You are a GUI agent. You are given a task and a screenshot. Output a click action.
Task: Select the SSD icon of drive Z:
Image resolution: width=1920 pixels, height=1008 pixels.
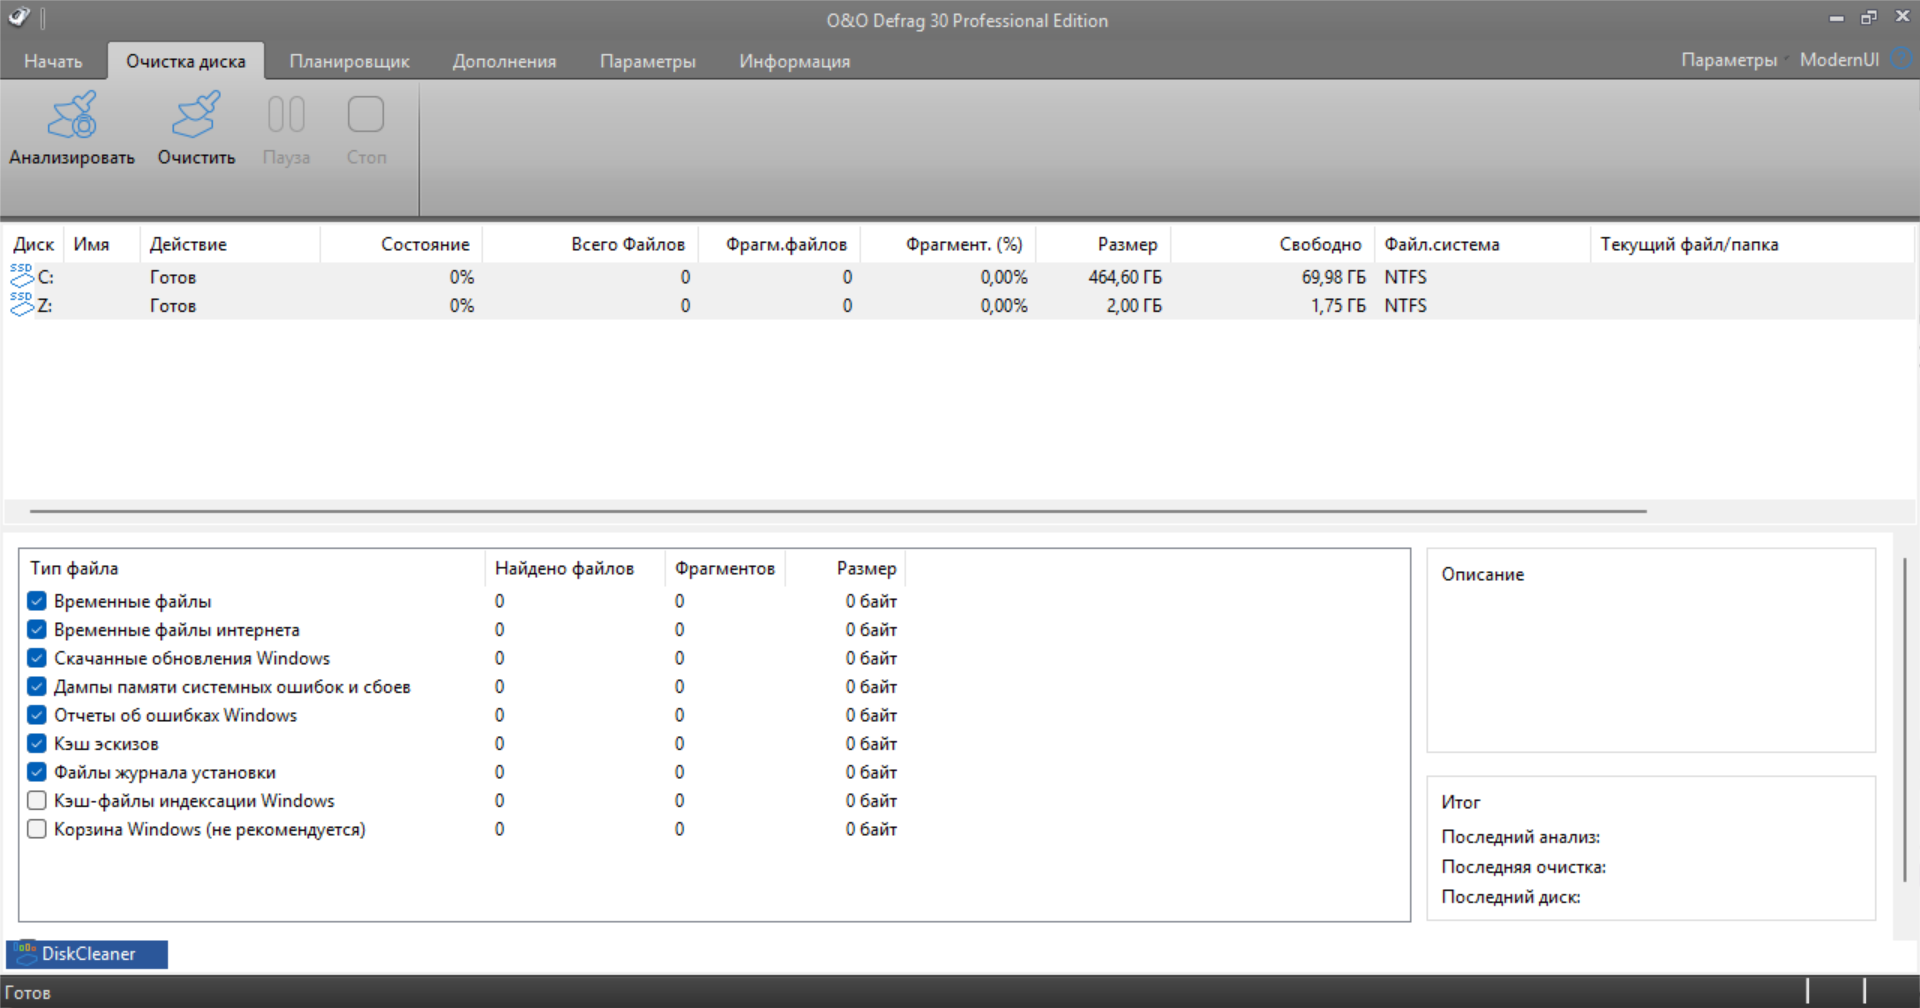coord(21,305)
